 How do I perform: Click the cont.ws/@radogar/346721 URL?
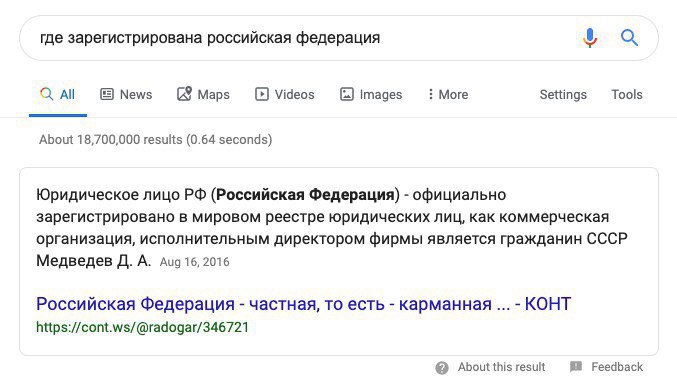click(142, 327)
